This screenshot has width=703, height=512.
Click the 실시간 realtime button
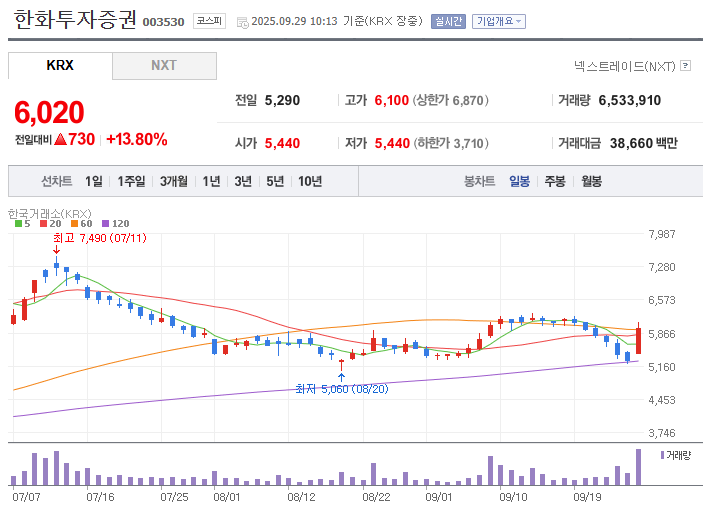click(x=448, y=21)
